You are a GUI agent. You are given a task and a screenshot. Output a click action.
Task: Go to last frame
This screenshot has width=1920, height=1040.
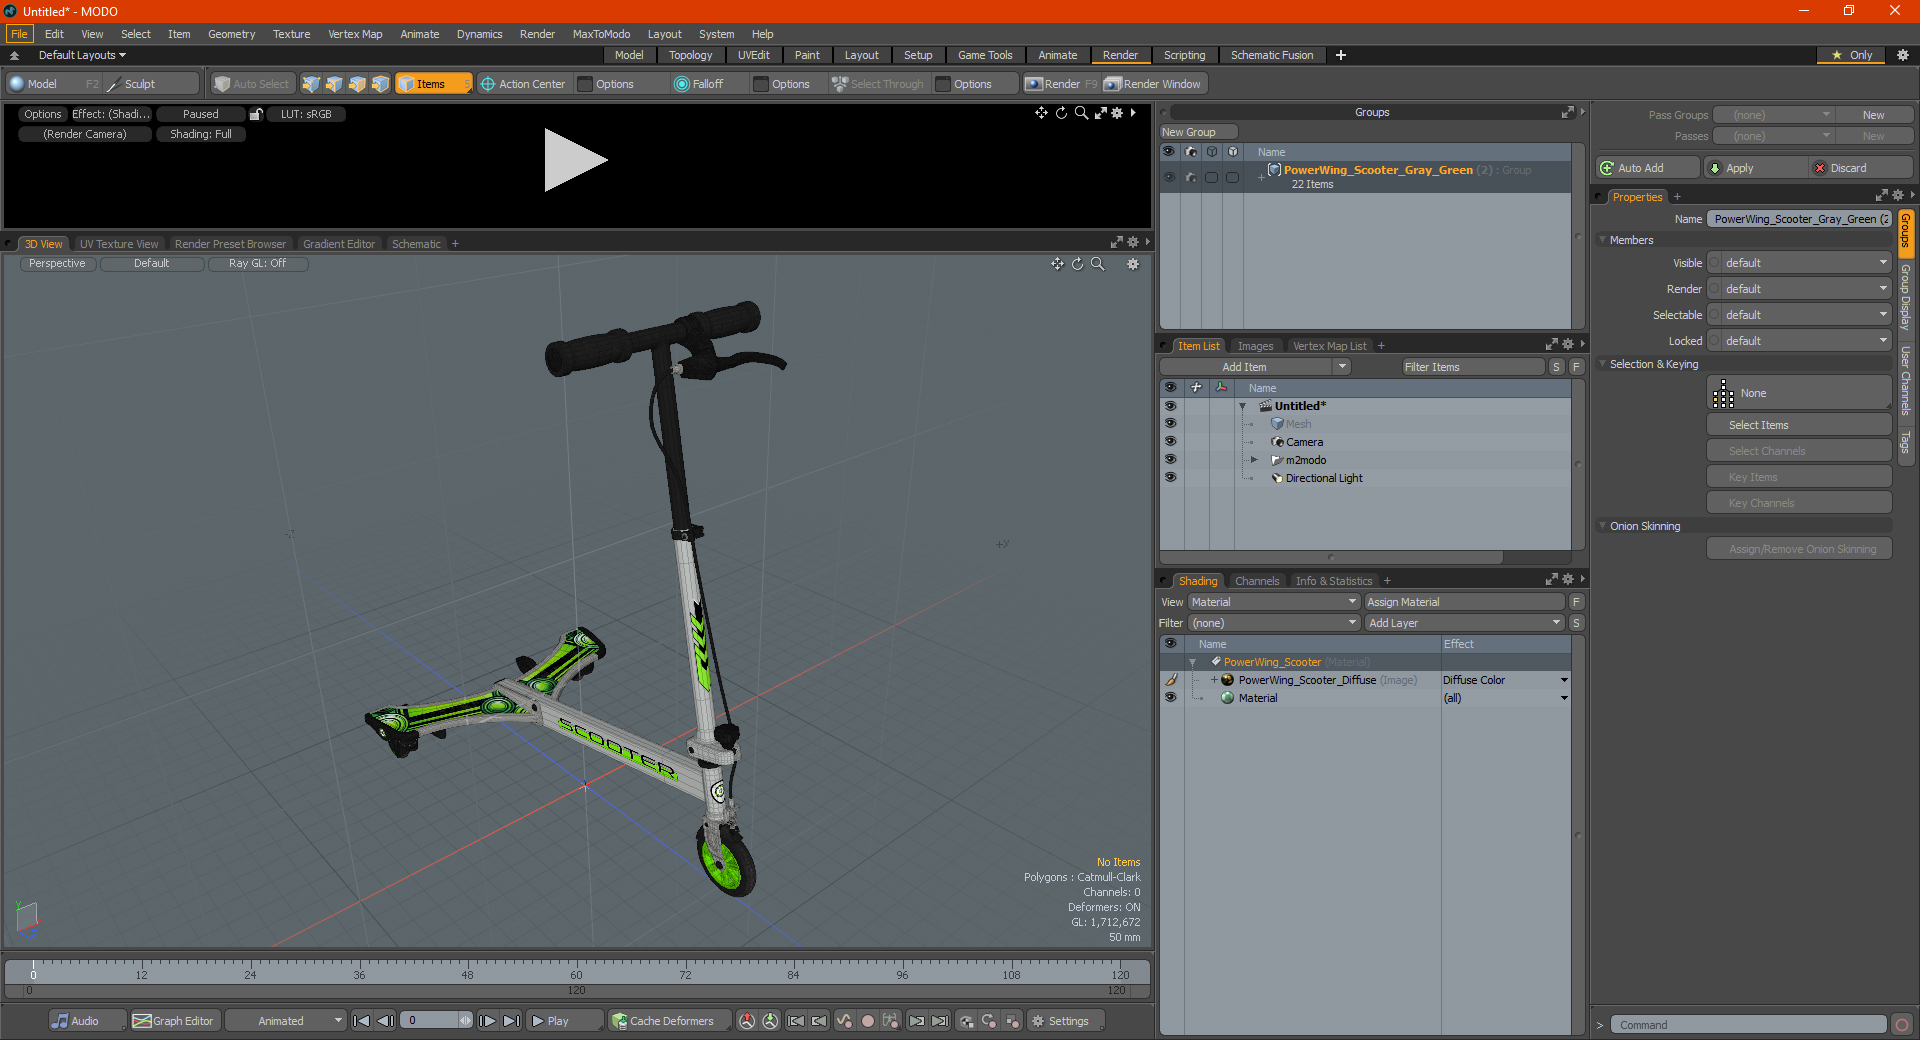pos(511,1021)
